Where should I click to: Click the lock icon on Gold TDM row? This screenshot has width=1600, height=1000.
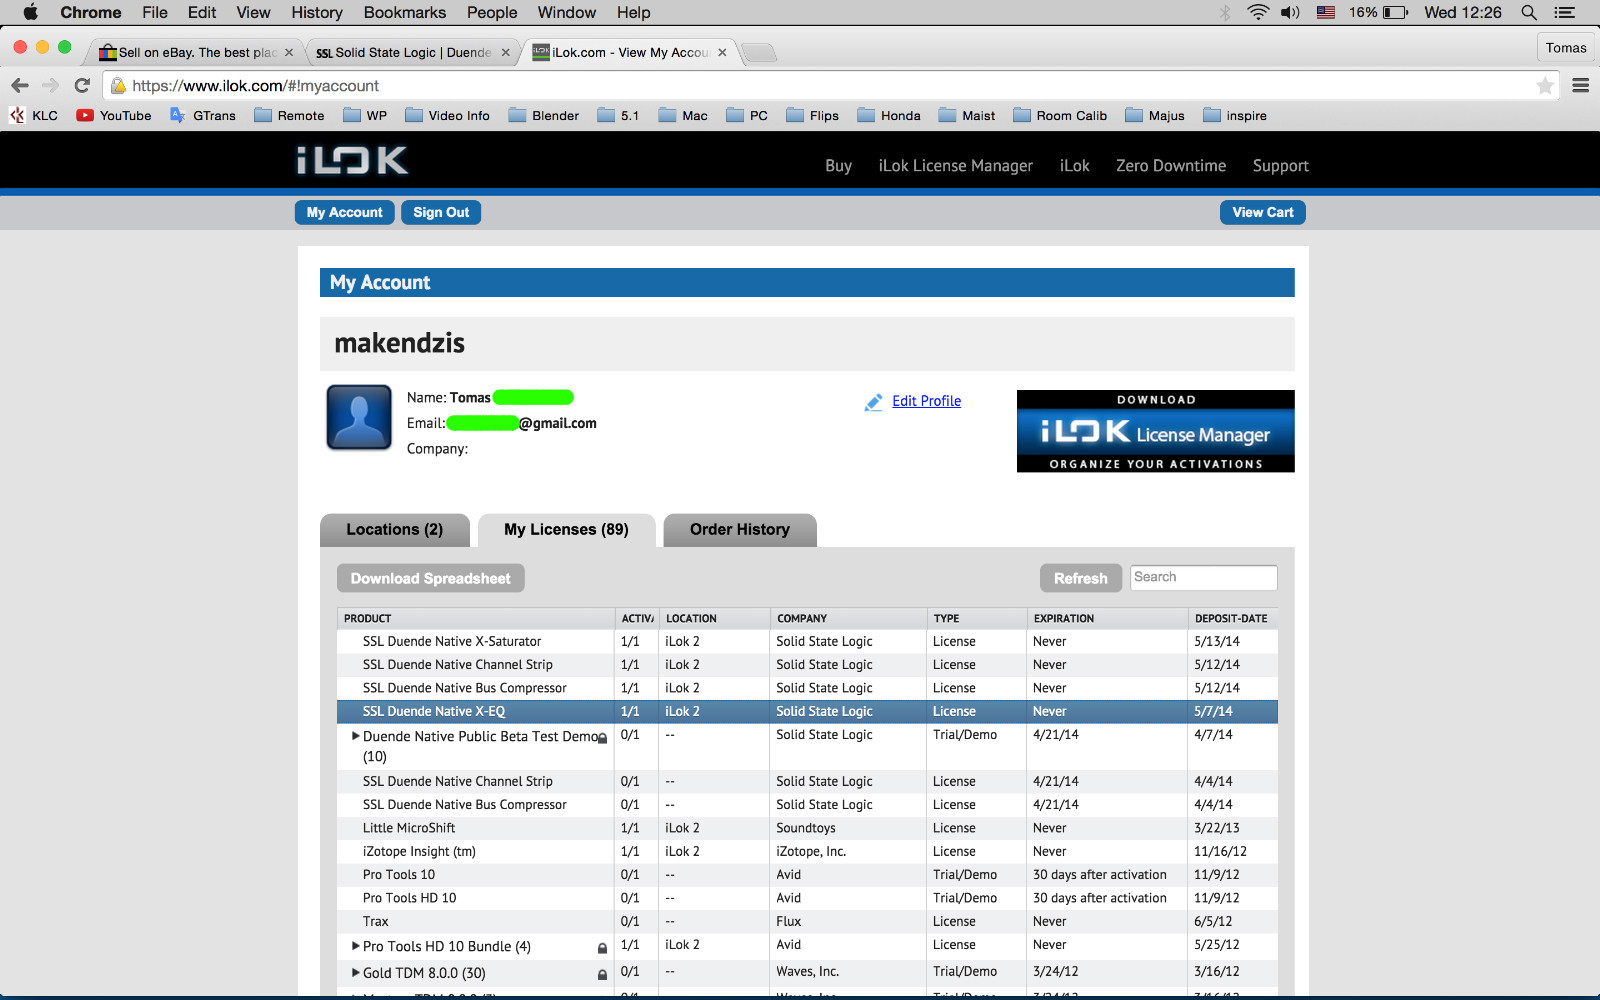602,974
